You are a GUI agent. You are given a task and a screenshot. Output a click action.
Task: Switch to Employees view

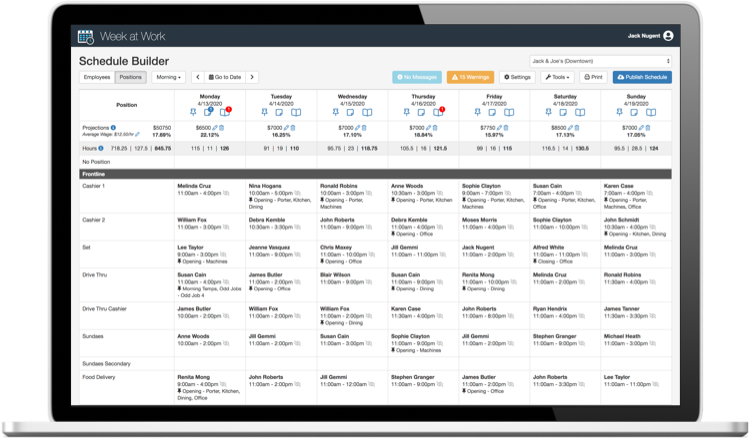pyautogui.click(x=97, y=76)
